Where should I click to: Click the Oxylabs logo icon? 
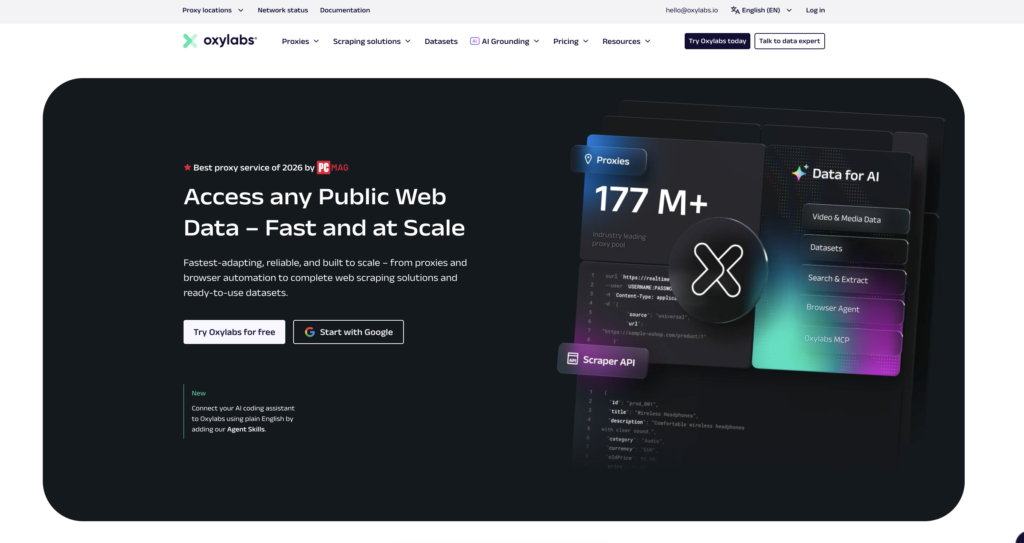190,41
